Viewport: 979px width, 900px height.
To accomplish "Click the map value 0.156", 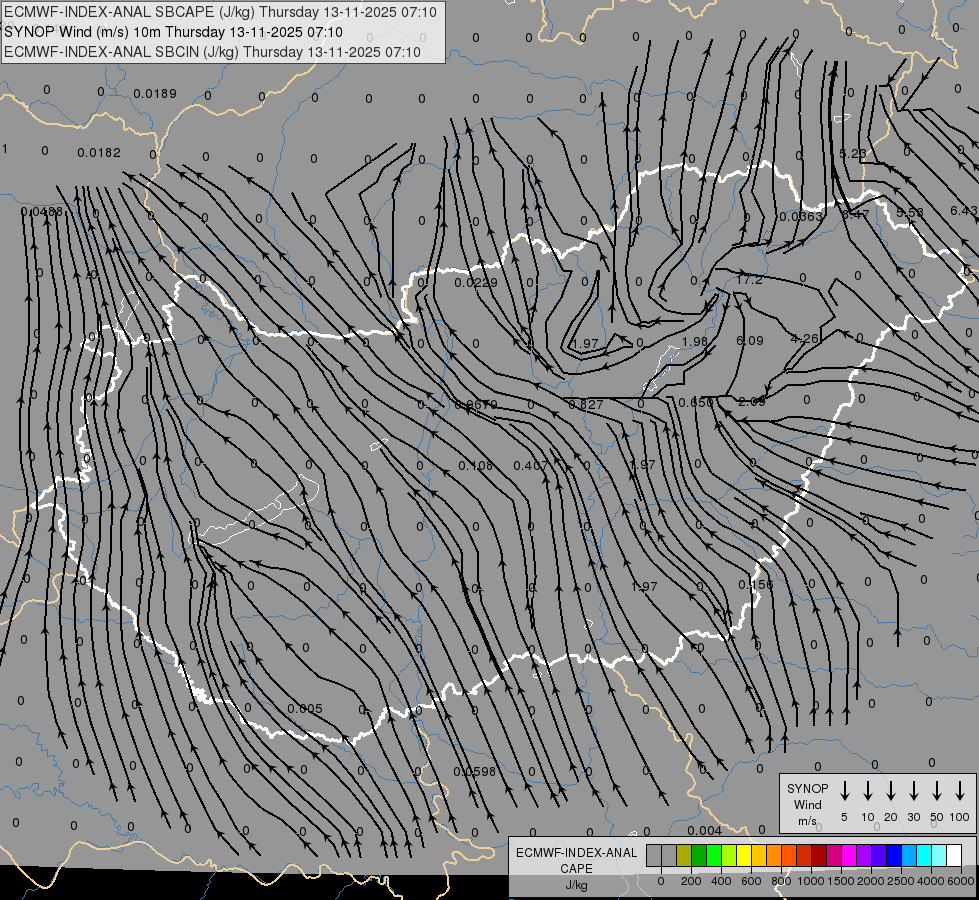I will pyautogui.click(x=755, y=585).
